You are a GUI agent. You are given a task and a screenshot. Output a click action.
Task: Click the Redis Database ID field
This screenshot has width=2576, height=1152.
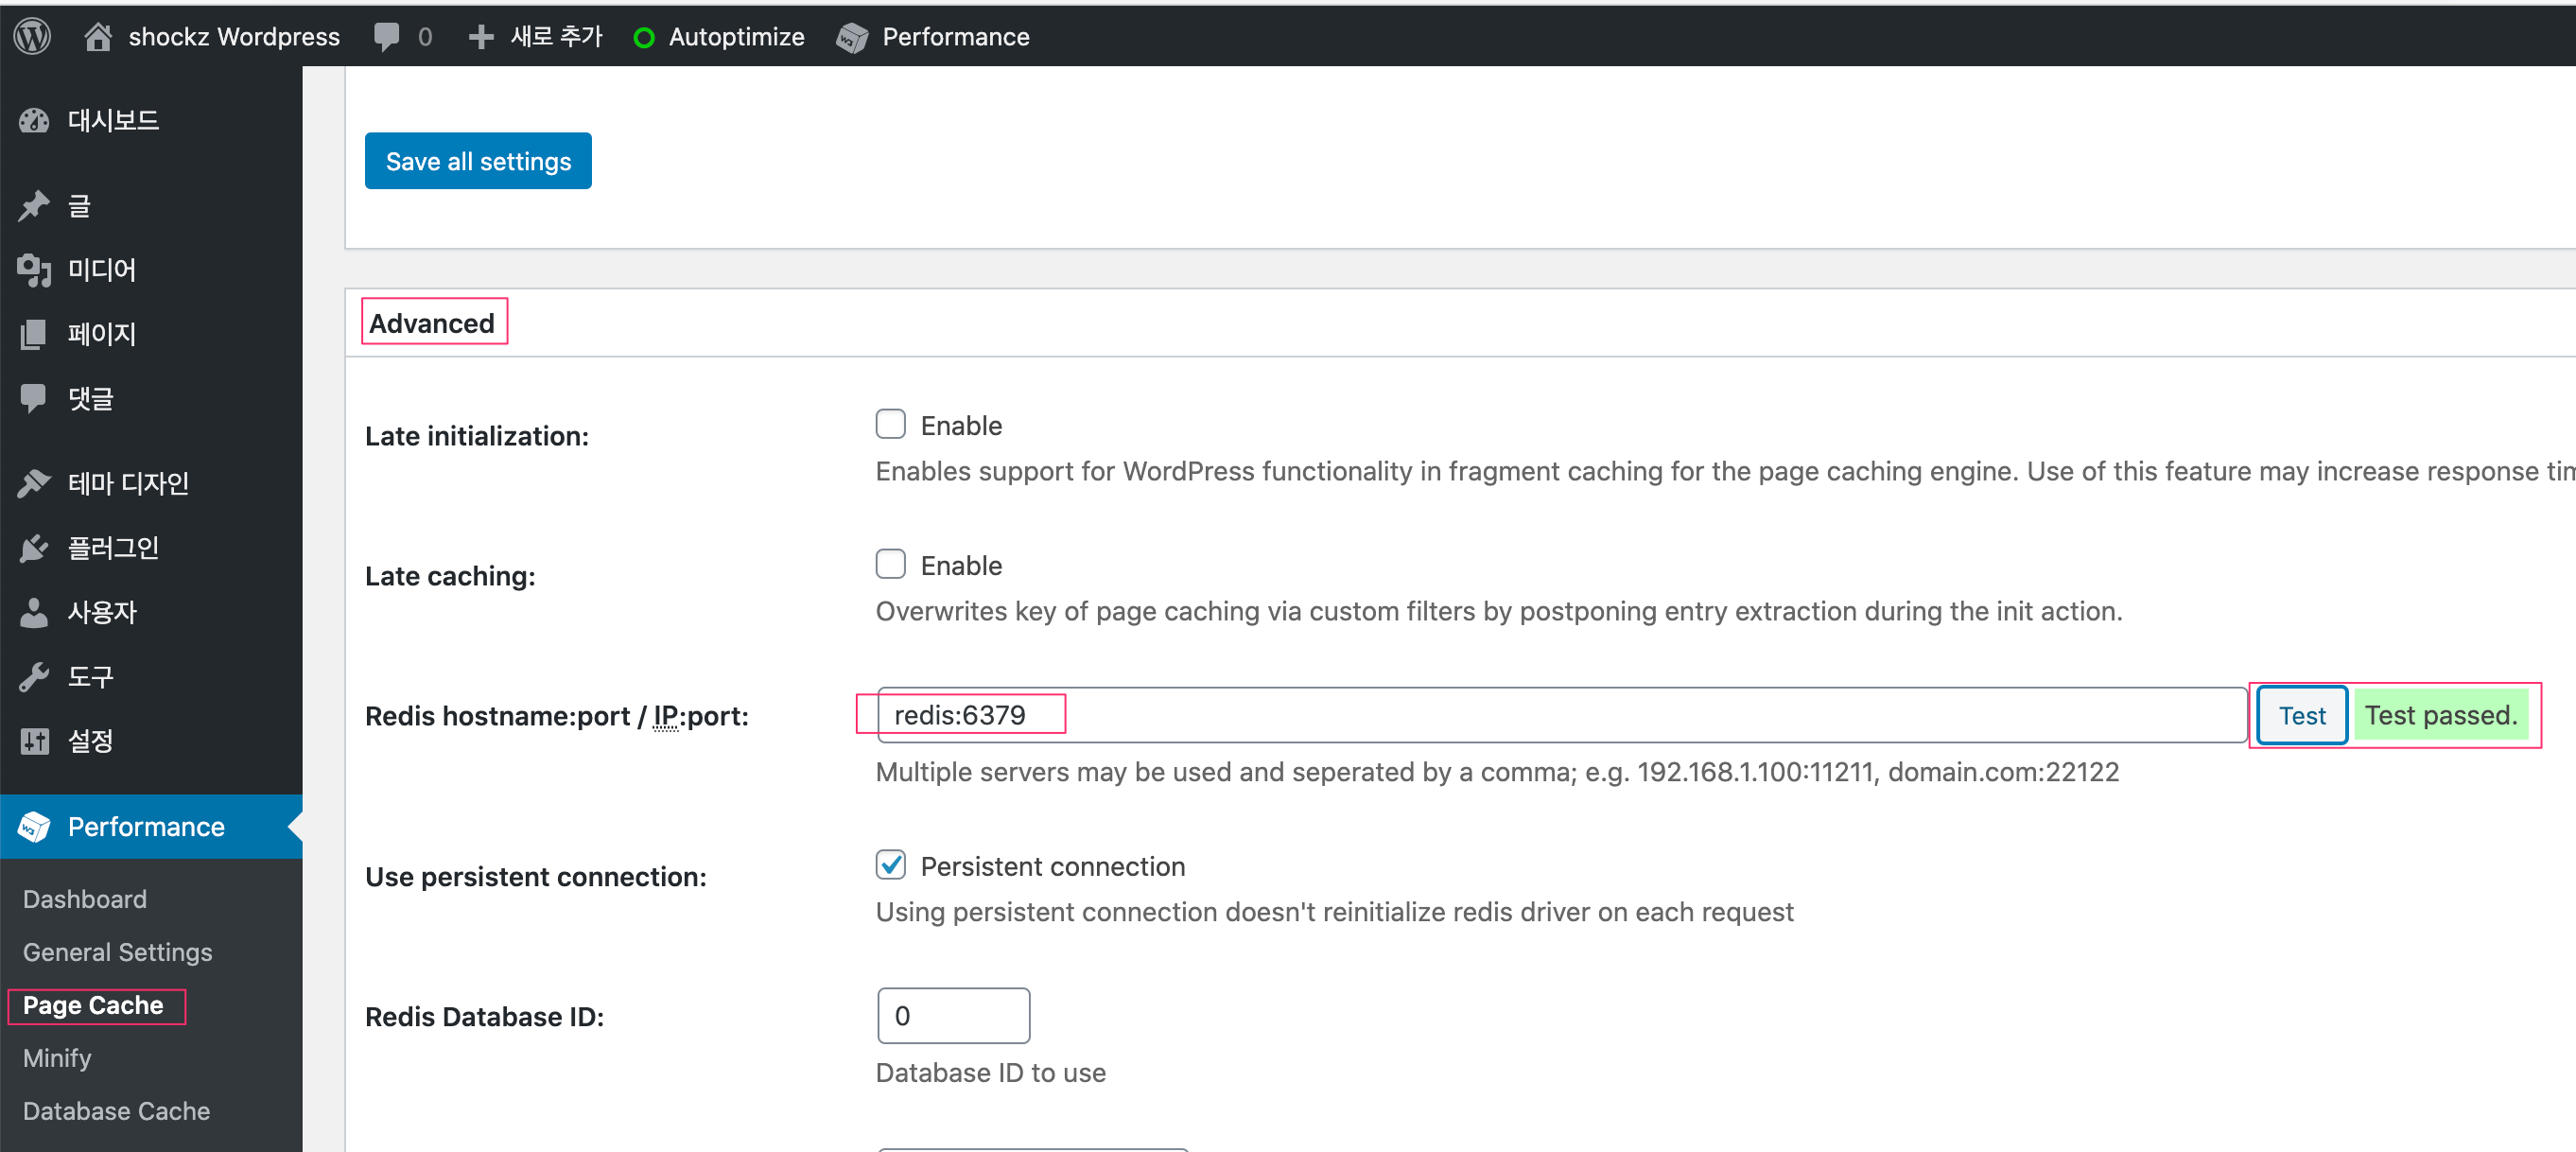coord(953,1016)
